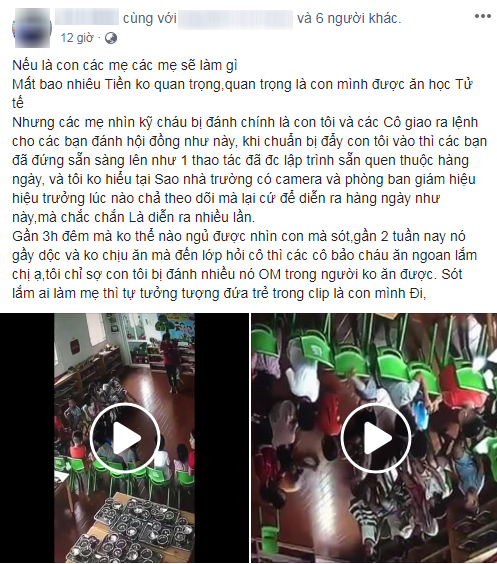
Task: Open the three-dots post options menu
Action: [x=482, y=16]
